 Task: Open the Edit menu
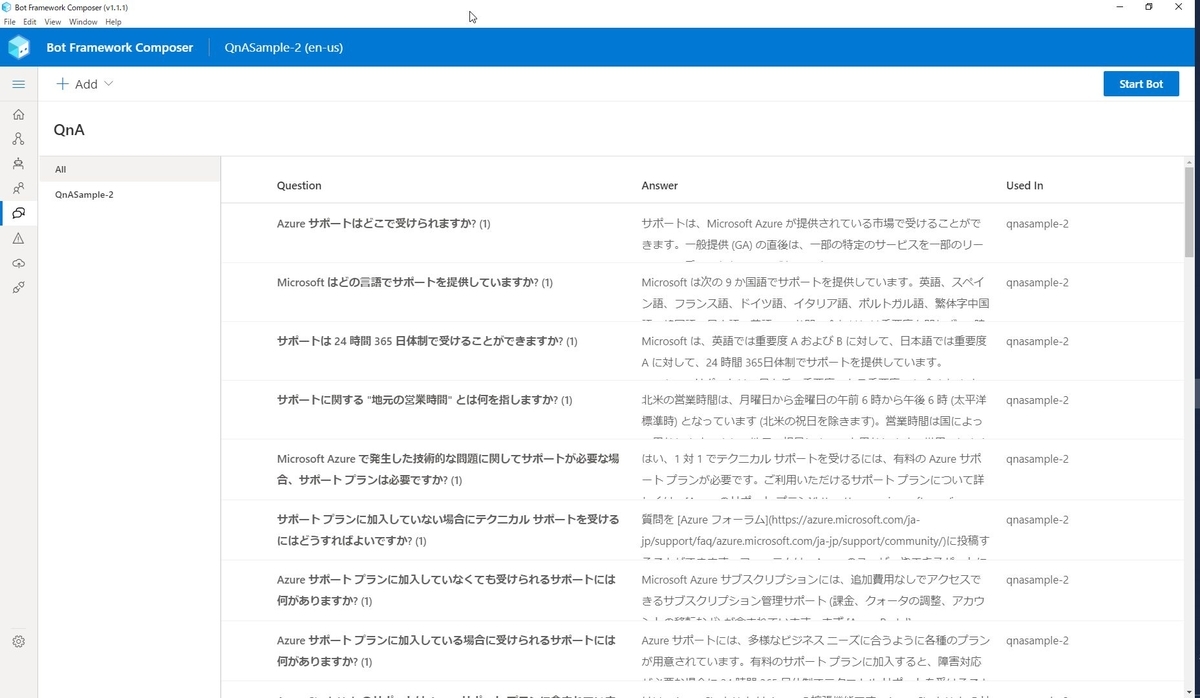[x=29, y=21]
